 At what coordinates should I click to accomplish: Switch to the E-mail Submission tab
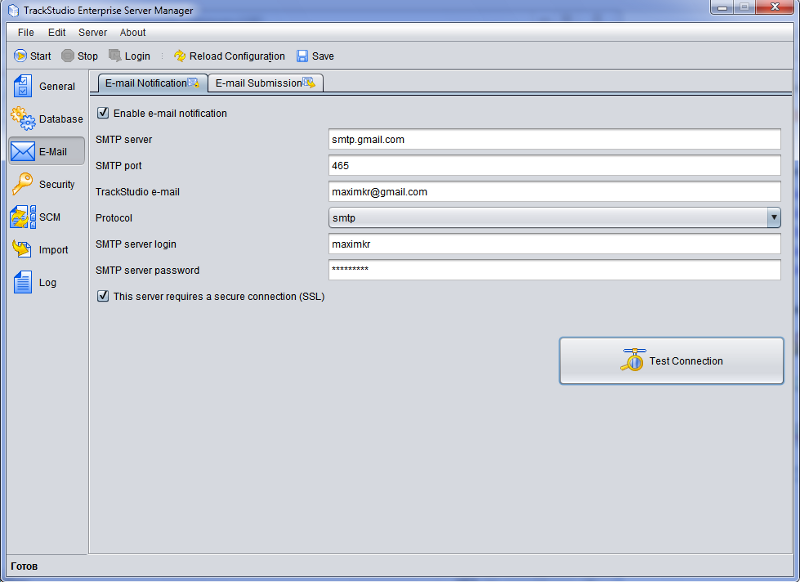[x=265, y=83]
